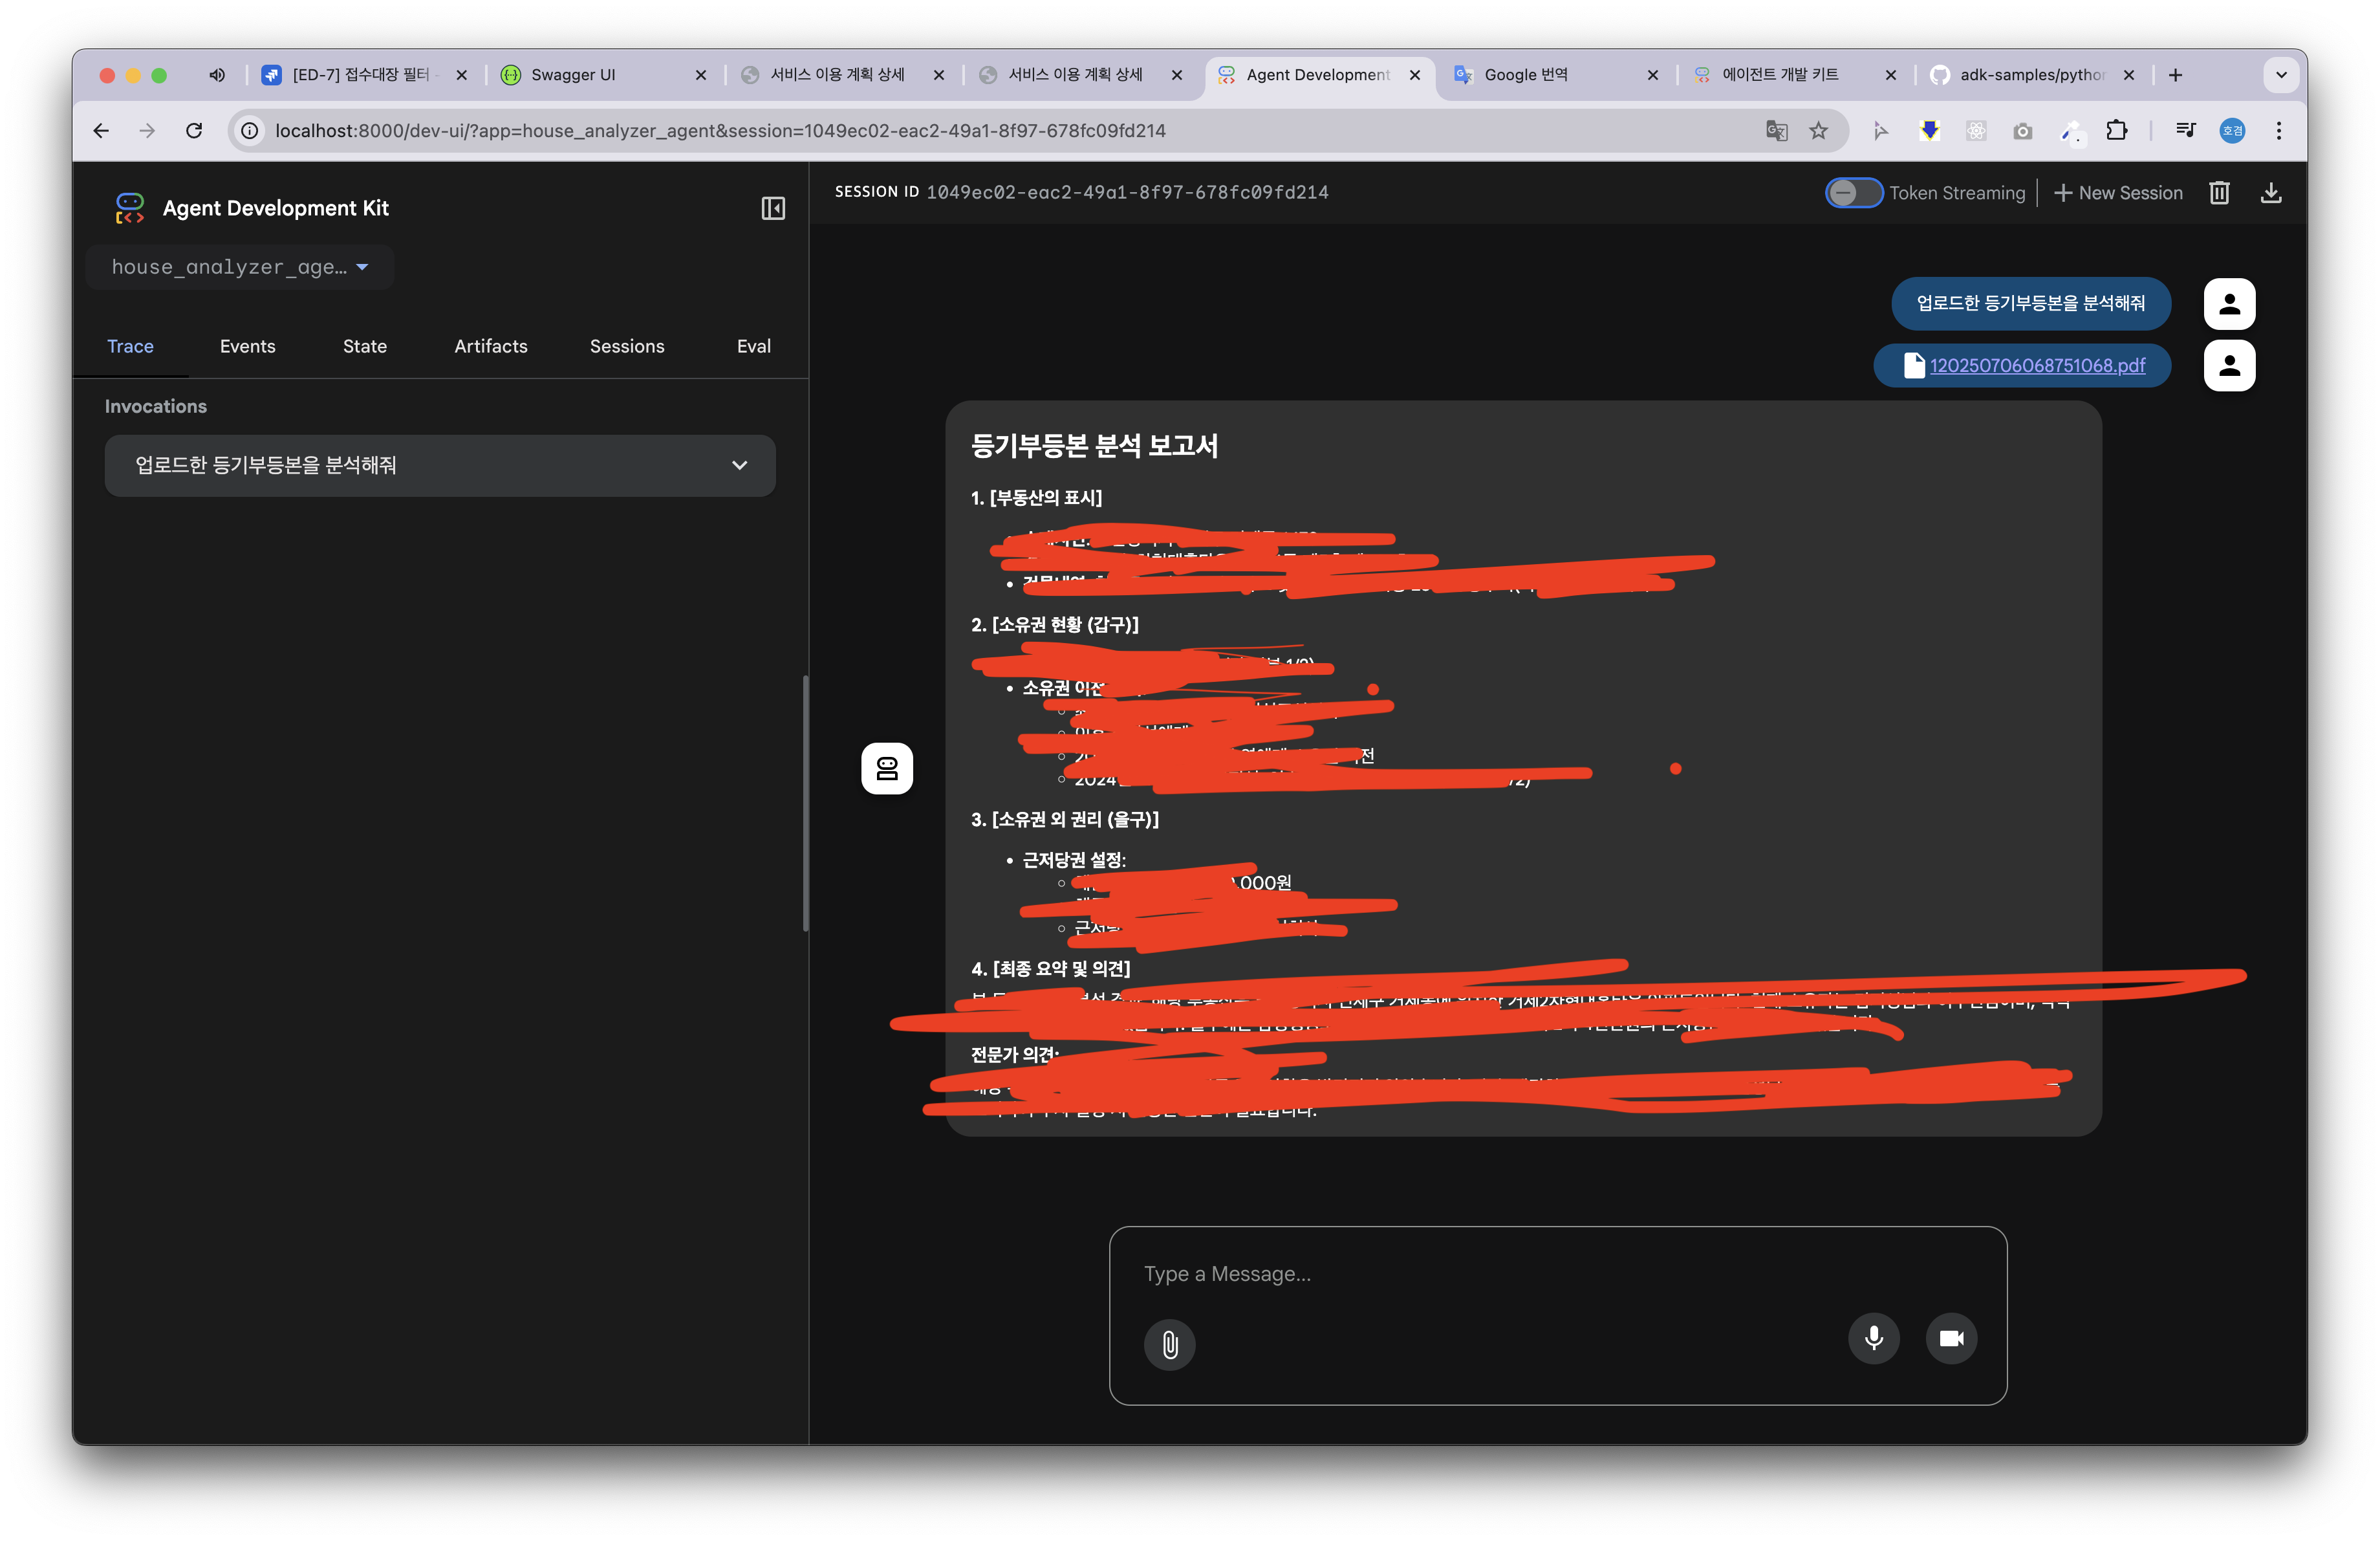Switch to the Events tab
Screen dimensions: 2380x1541
coord(247,346)
